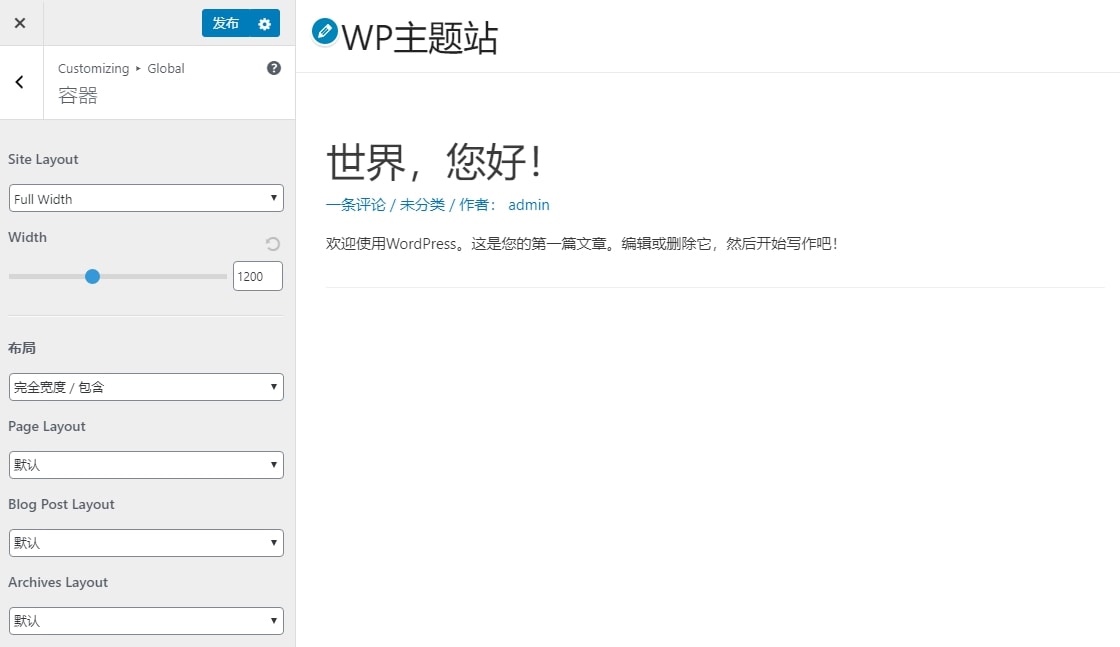The image size is (1120, 647).
Task: Select Global in the breadcrumb path
Action: 165,68
